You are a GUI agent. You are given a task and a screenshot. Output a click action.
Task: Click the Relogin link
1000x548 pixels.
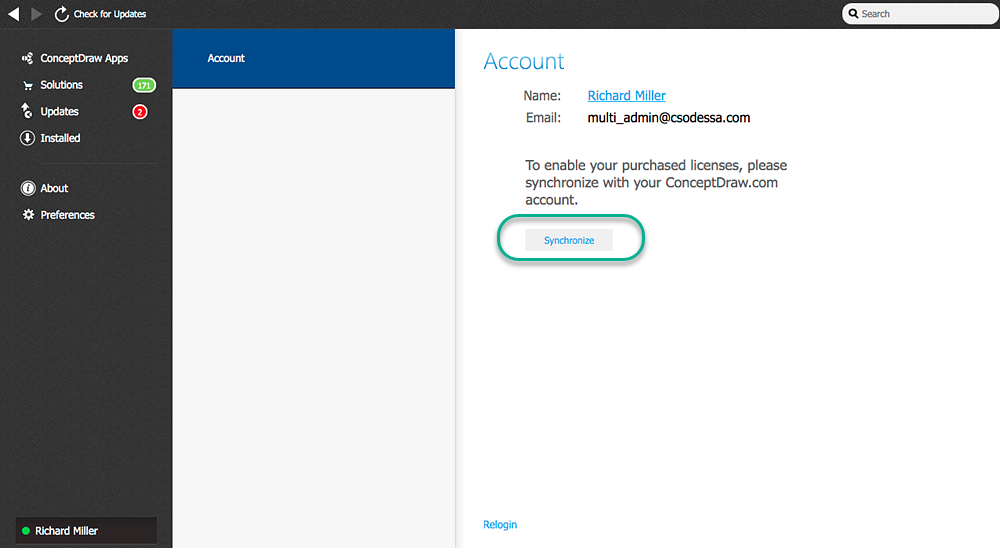coord(500,524)
